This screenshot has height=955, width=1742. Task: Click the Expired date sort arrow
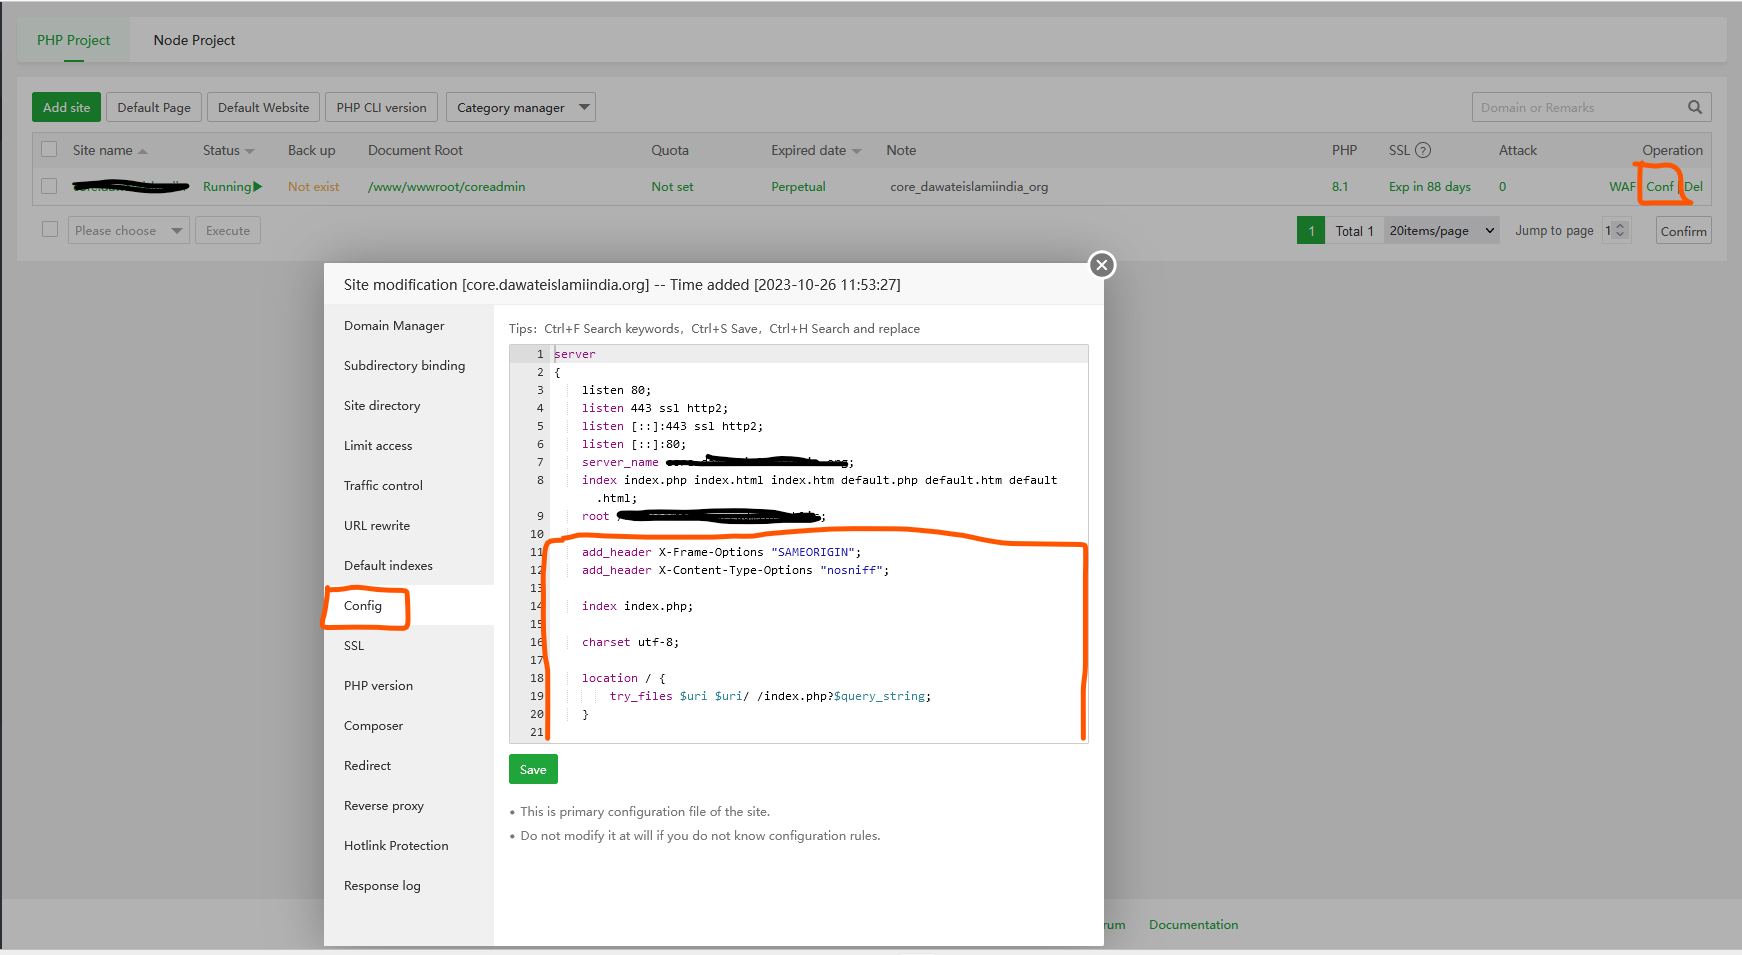pyautogui.click(x=857, y=151)
